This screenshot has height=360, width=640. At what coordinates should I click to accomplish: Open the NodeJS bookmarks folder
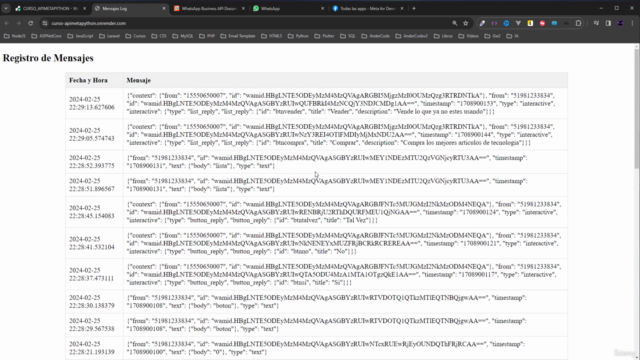click(x=15, y=36)
